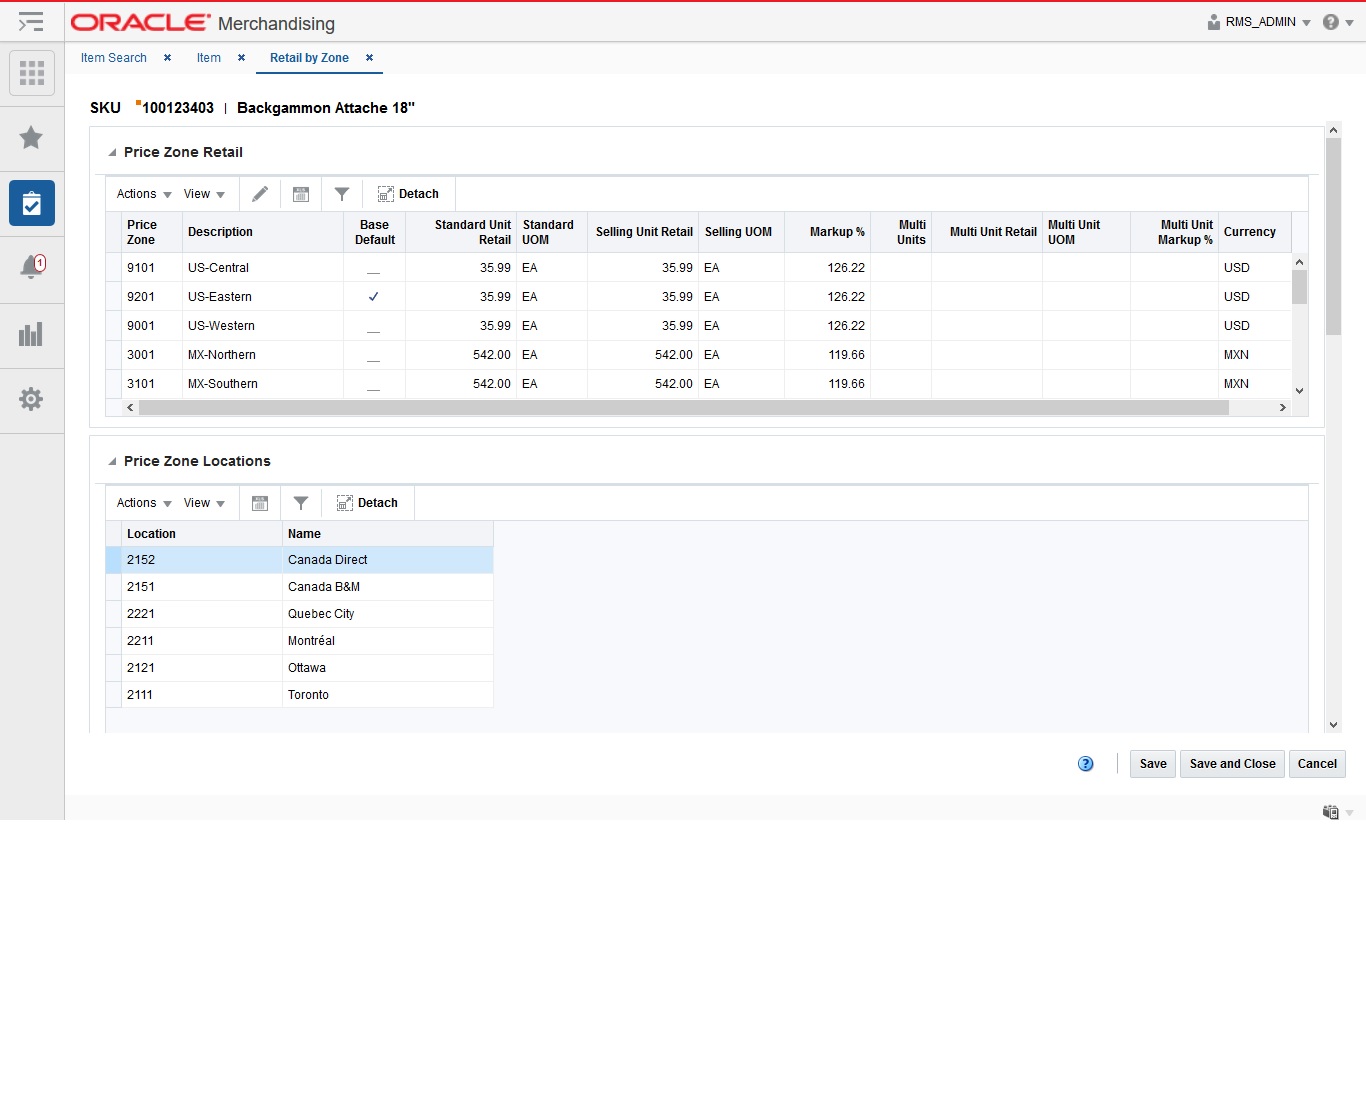Close the Retail by Zone tab
This screenshot has height=1102, width=1366.
pos(369,58)
